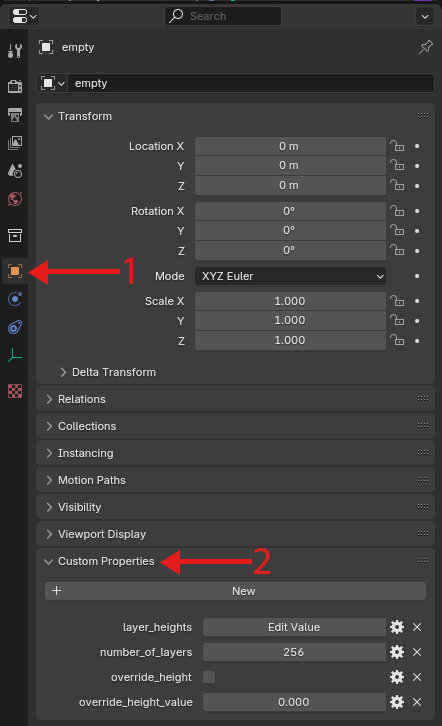442x726 pixels.
Task: Animate Rotation Y with its keyframe dot
Action: click(417, 231)
